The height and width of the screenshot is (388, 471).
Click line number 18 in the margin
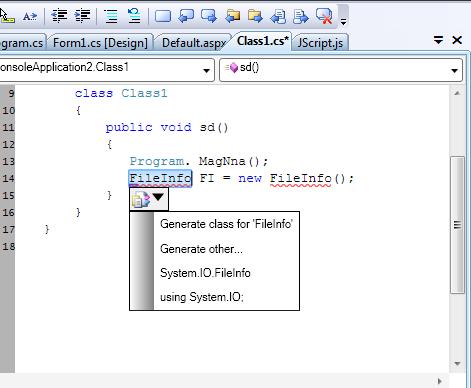click(x=8, y=247)
